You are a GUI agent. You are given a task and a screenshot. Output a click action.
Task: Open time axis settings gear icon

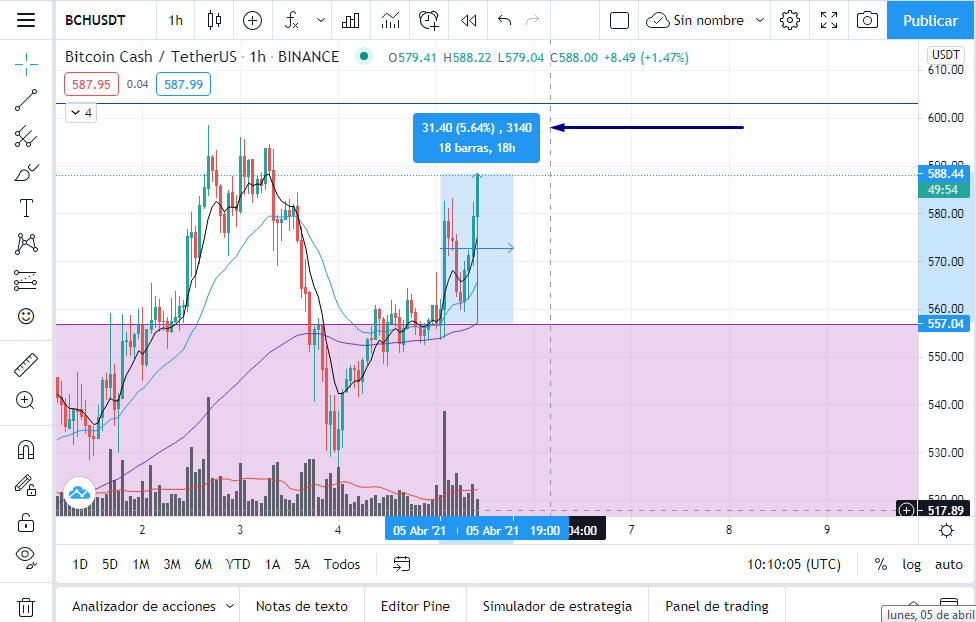tap(946, 530)
